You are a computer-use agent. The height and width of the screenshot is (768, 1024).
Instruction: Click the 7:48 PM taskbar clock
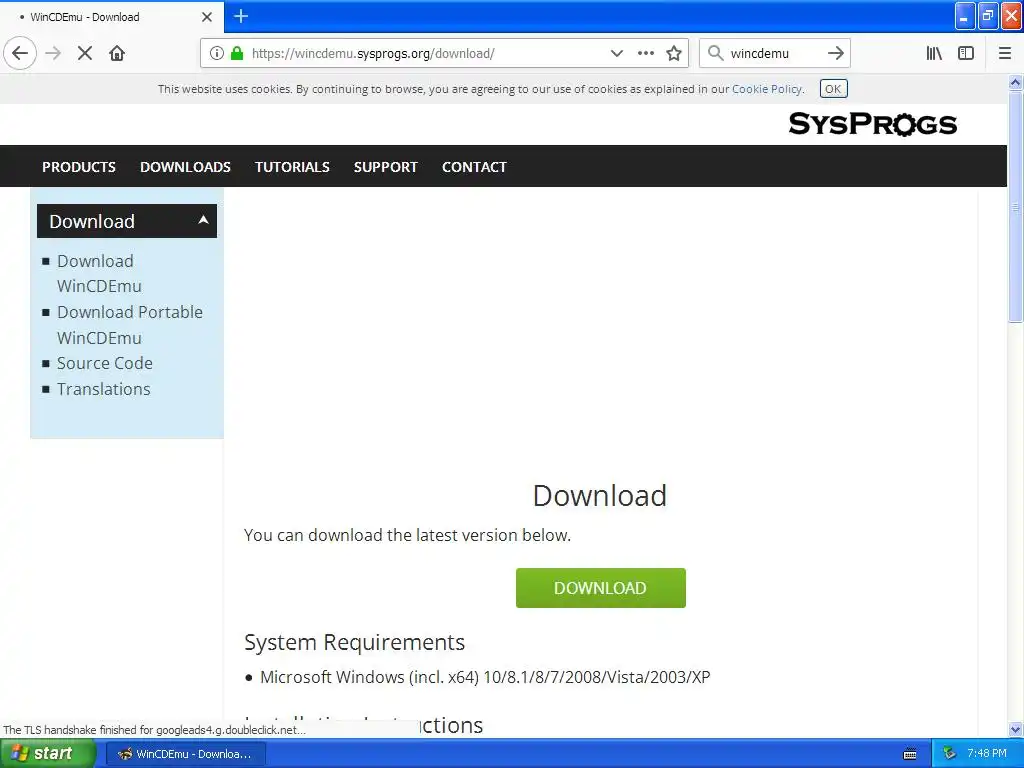click(x=987, y=754)
